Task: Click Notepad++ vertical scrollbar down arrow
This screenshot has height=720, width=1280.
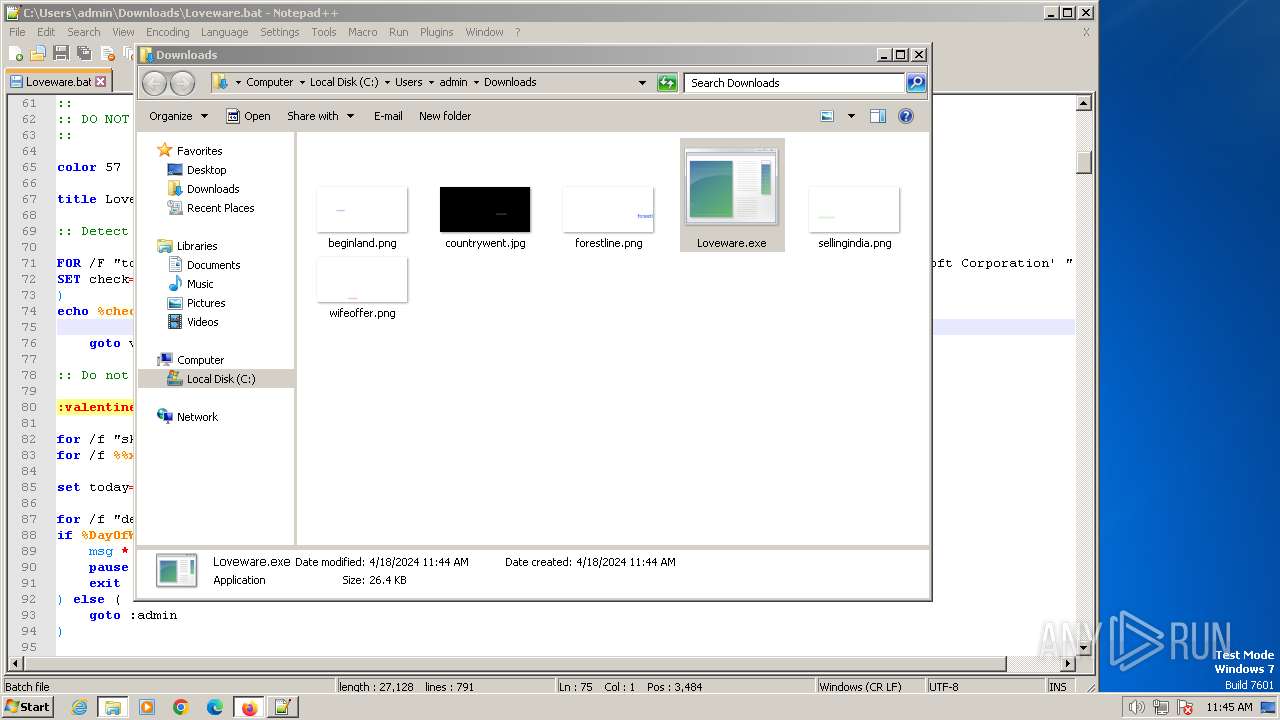Action: pyautogui.click(x=1083, y=647)
